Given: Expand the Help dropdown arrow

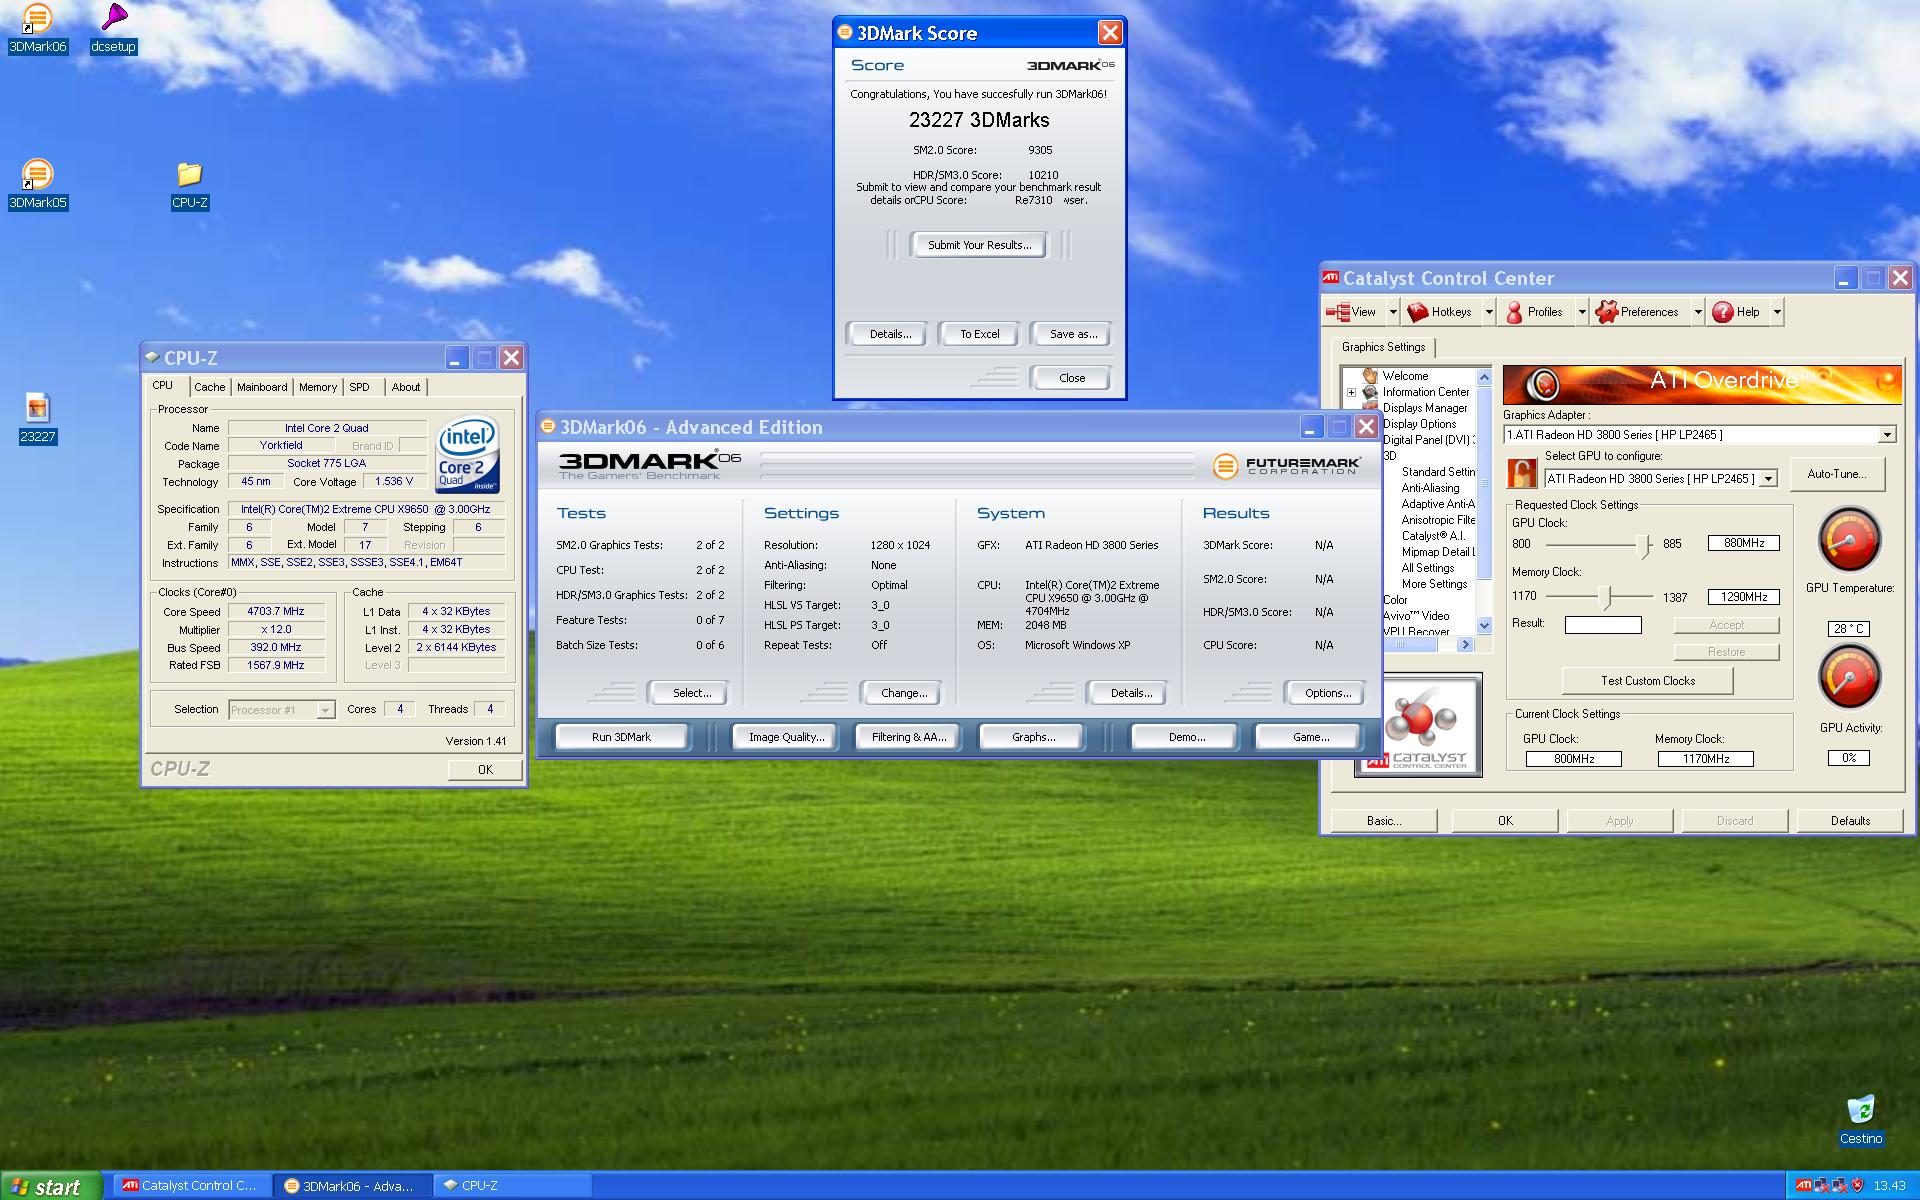Looking at the screenshot, I should (1776, 312).
